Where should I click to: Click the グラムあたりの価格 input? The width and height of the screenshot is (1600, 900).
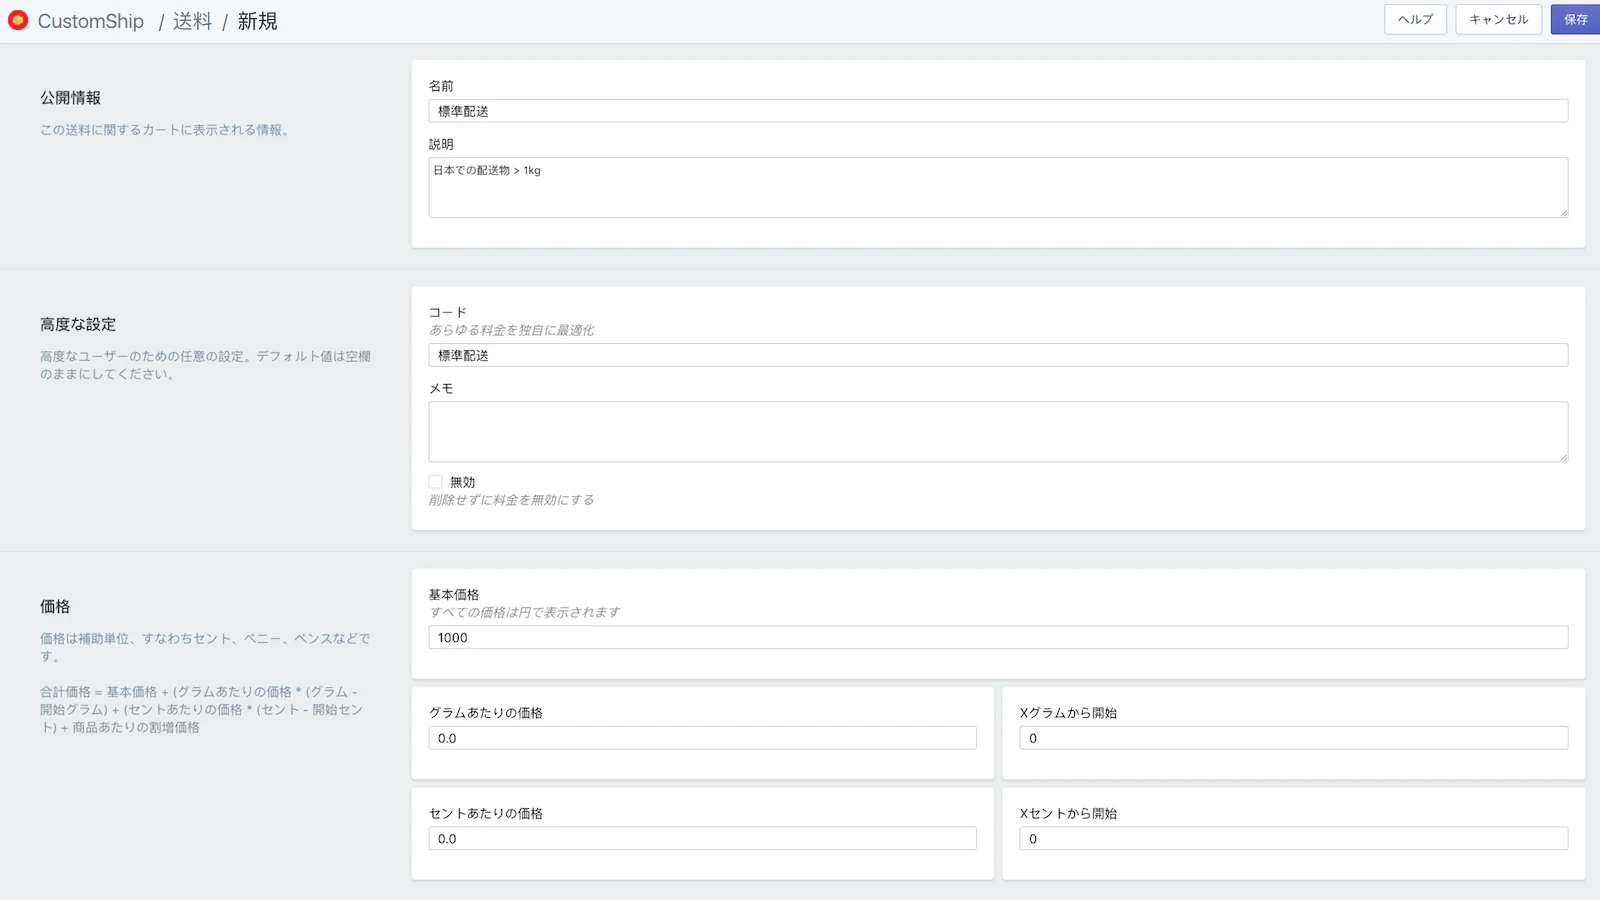click(702, 738)
